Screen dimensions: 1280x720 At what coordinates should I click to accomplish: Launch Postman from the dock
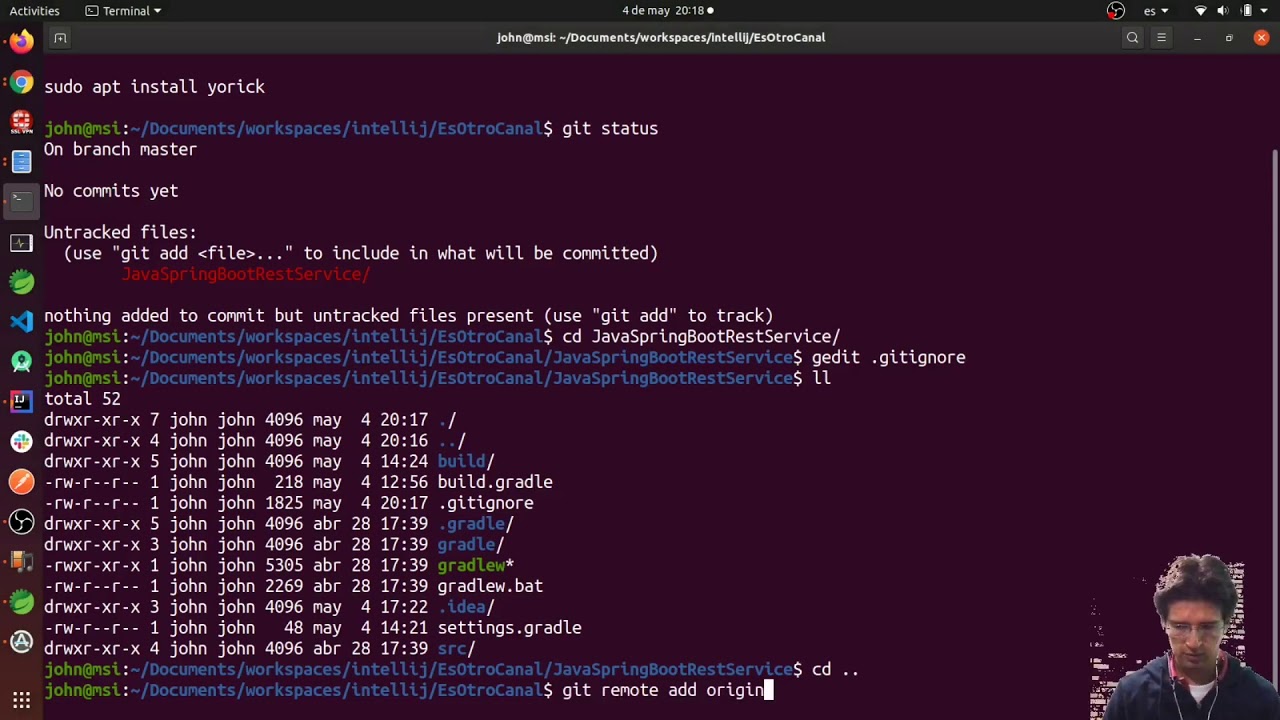click(x=21, y=482)
